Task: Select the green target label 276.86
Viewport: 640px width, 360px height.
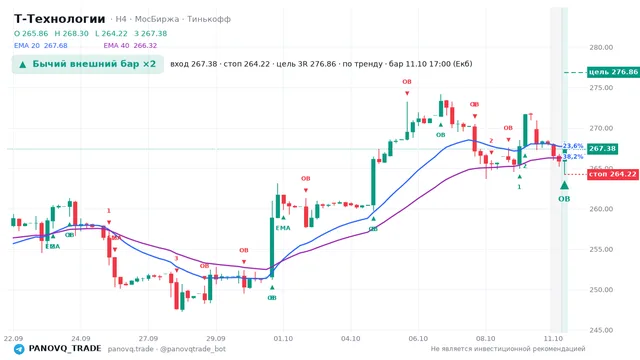Action: pyautogui.click(x=613, y=72)
